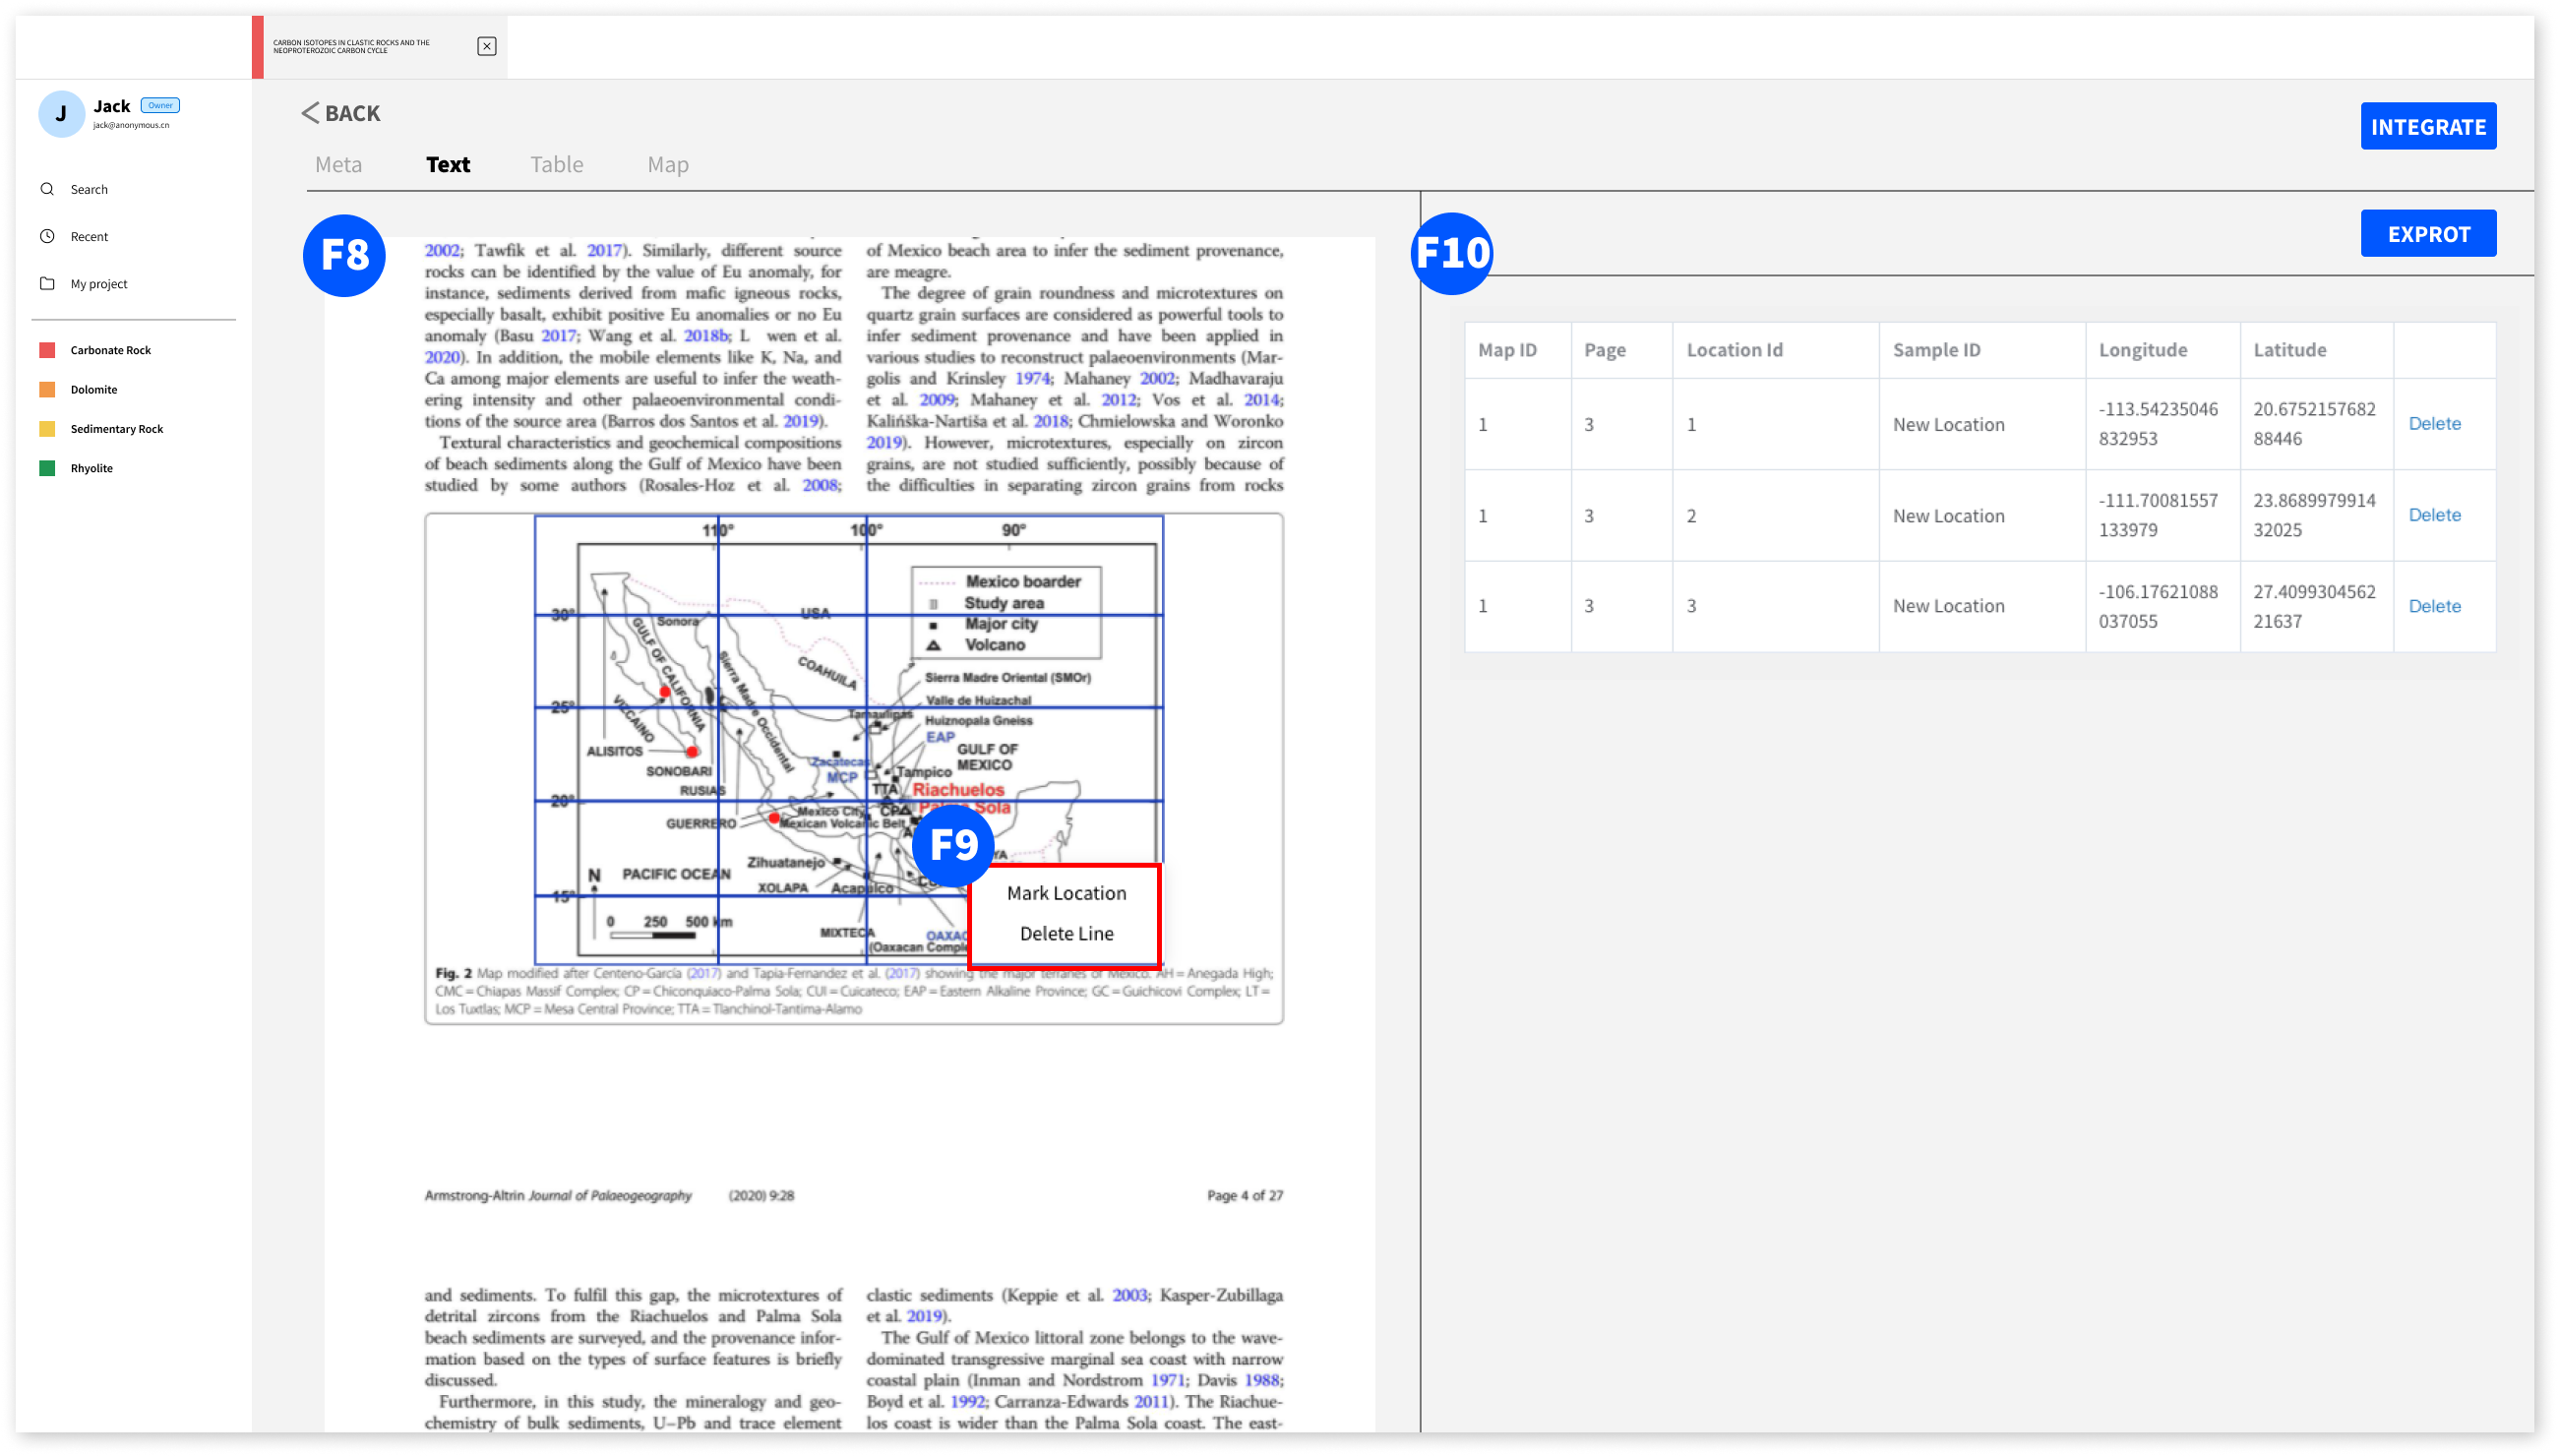2558x1456 pixels.
Task: Click the Search magnifier icon in sidebar
Action: point(47,189)
